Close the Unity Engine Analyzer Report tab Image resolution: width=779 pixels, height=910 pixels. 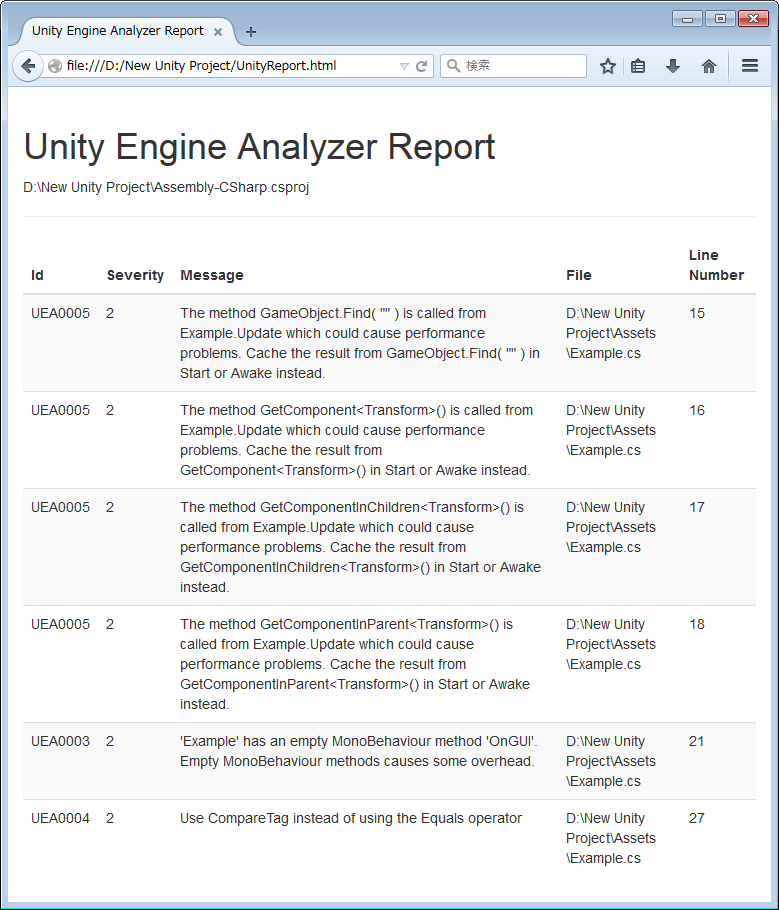[218, 31]
